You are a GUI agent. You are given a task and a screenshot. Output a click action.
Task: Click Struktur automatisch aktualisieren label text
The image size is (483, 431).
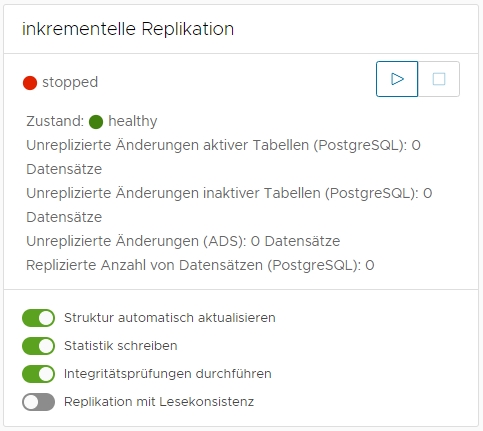170,318
